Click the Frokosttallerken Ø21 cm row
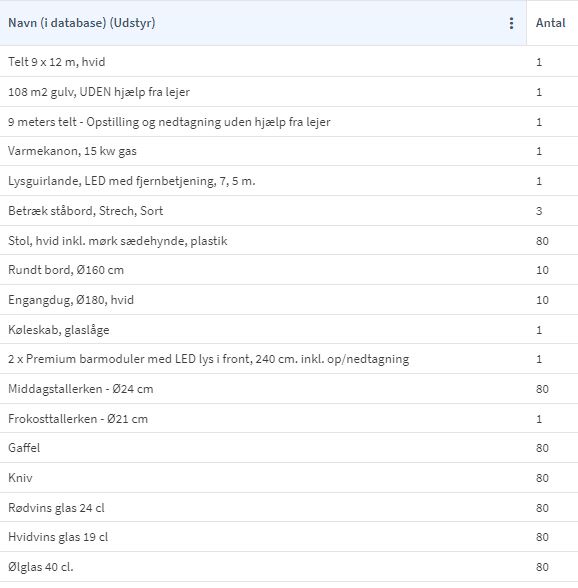578x588 pixels. pyautogui.click(x=289, y=418)
